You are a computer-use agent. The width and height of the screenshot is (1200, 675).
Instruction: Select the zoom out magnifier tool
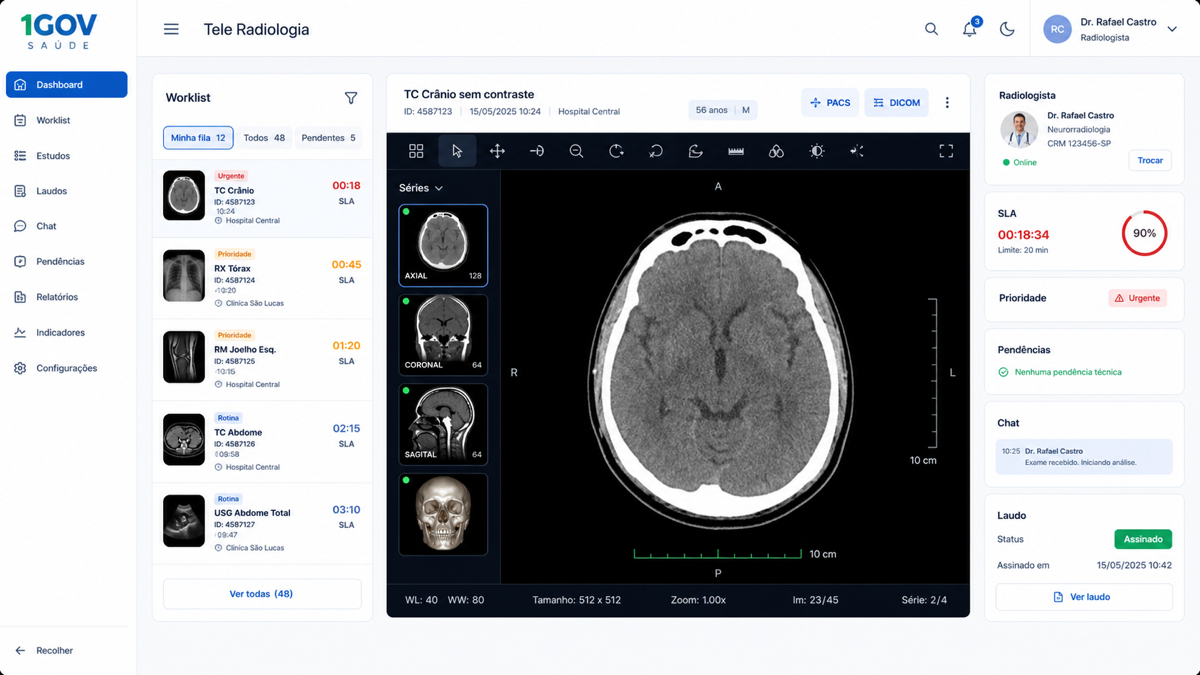(x=577, y=151)
